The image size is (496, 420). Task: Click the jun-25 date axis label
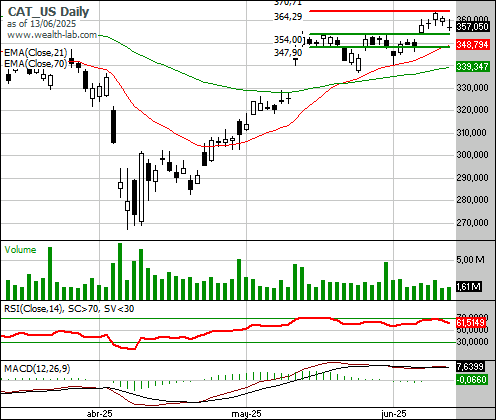click(x=394, y=414)
